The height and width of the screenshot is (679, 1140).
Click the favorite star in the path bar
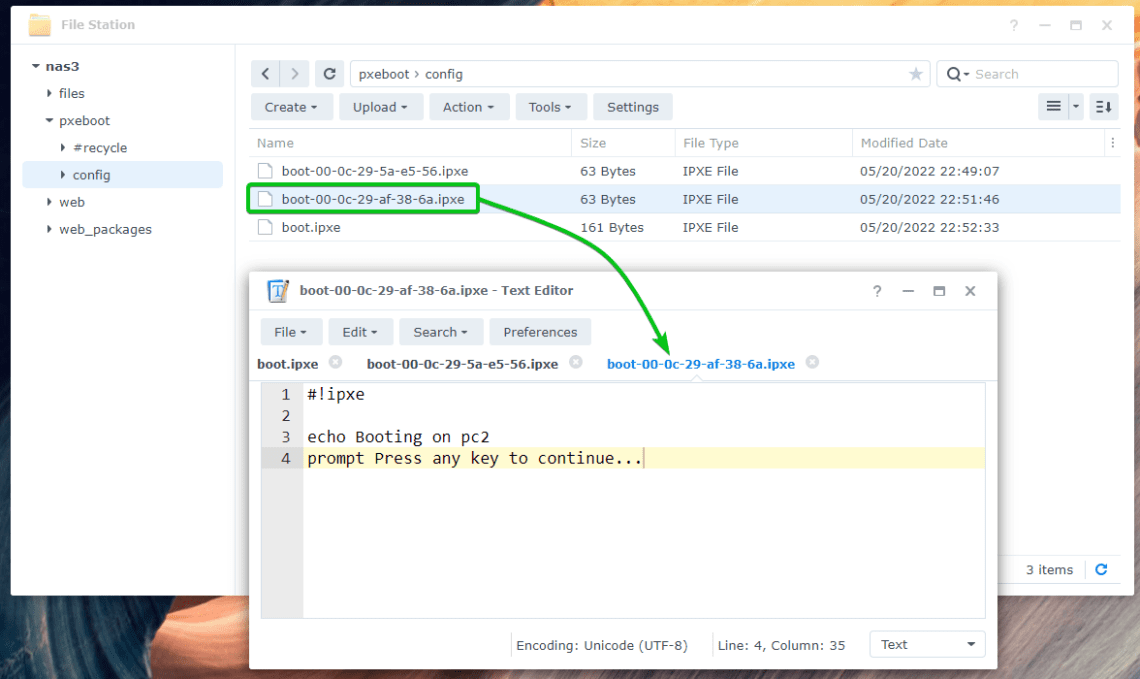point(916,73)
